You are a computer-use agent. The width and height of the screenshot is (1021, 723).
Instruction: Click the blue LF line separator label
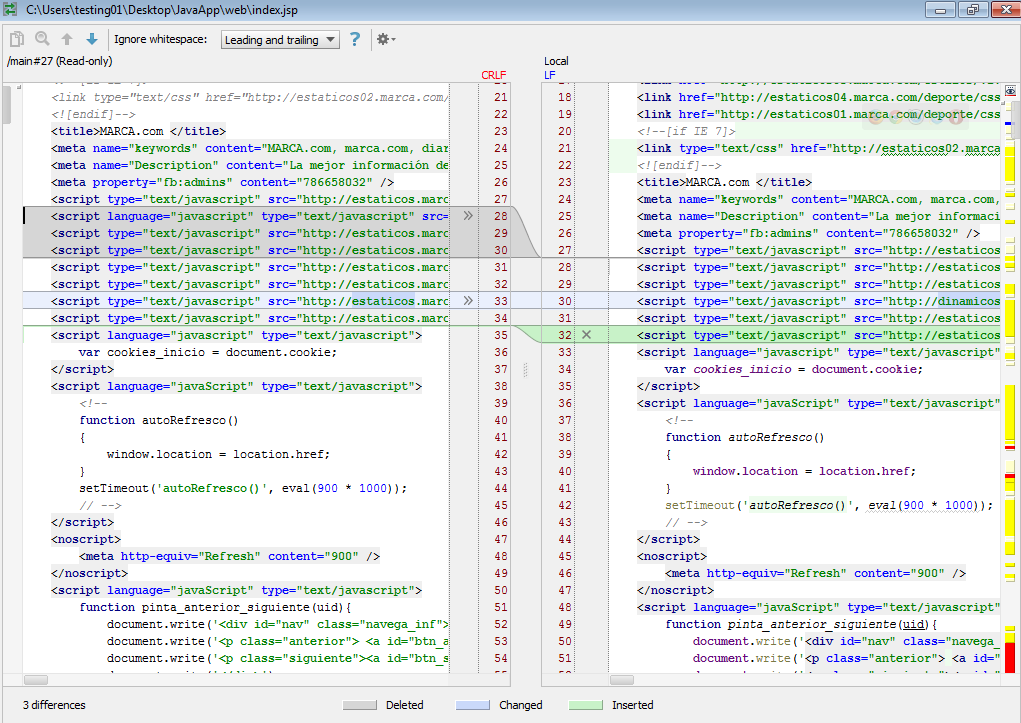click(550, 75)
